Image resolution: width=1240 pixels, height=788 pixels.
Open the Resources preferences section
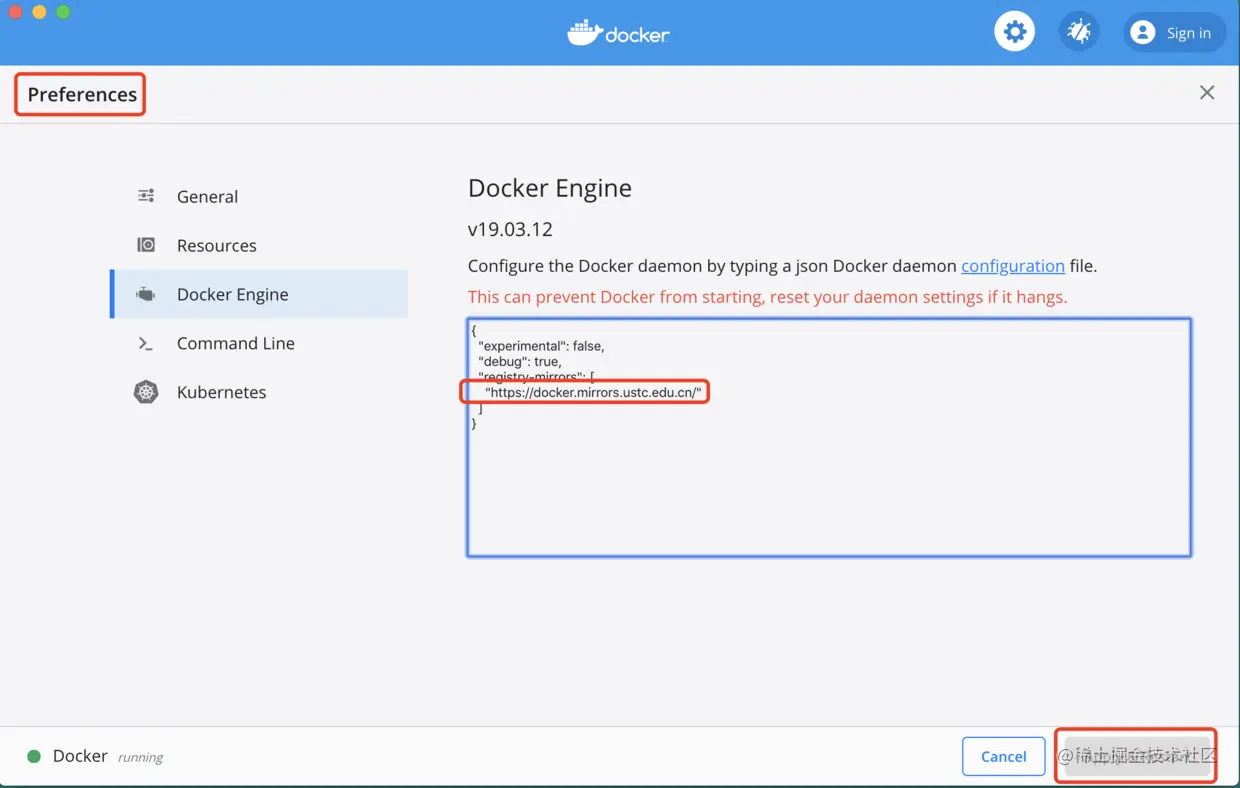point(259,245)
